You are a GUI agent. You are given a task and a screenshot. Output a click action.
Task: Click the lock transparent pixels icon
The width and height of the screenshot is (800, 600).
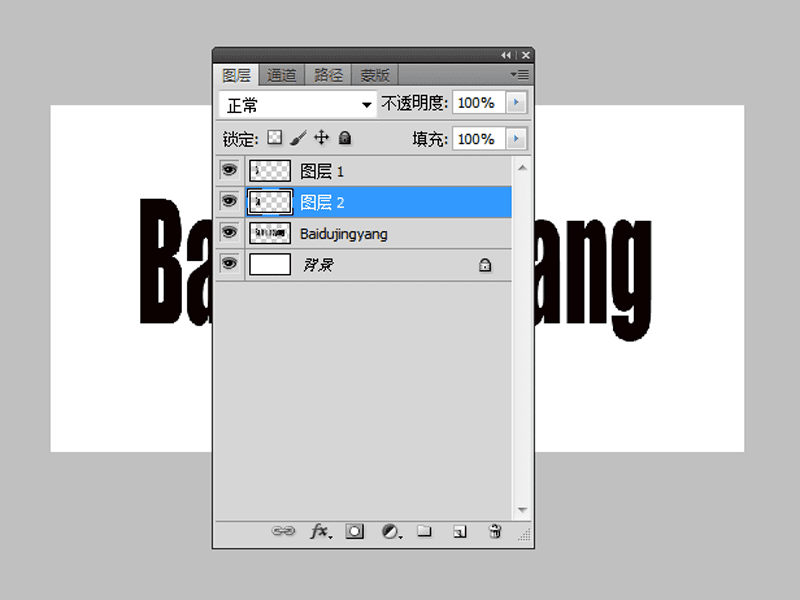tap(275, 138)
